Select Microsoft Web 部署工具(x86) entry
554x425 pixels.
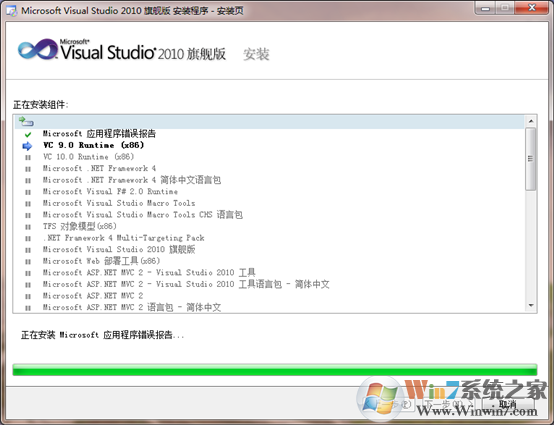[x=101, y=261]
